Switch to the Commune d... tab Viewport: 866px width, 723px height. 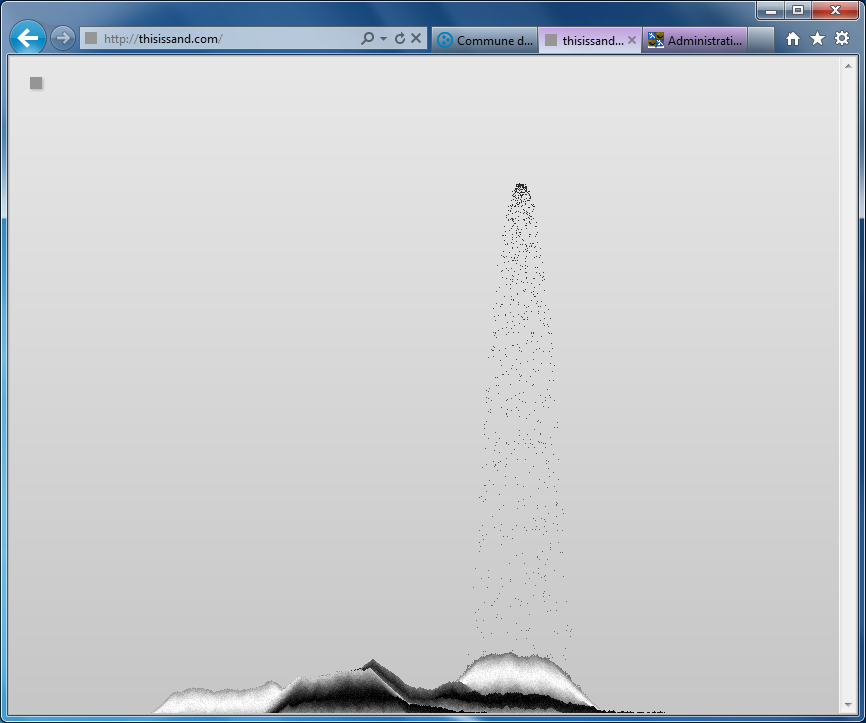coord(485,40)
